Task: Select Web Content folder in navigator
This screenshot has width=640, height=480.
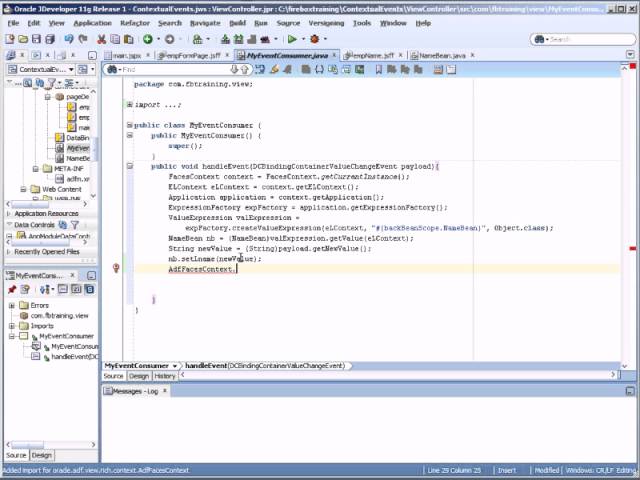Action: [62, 189]
